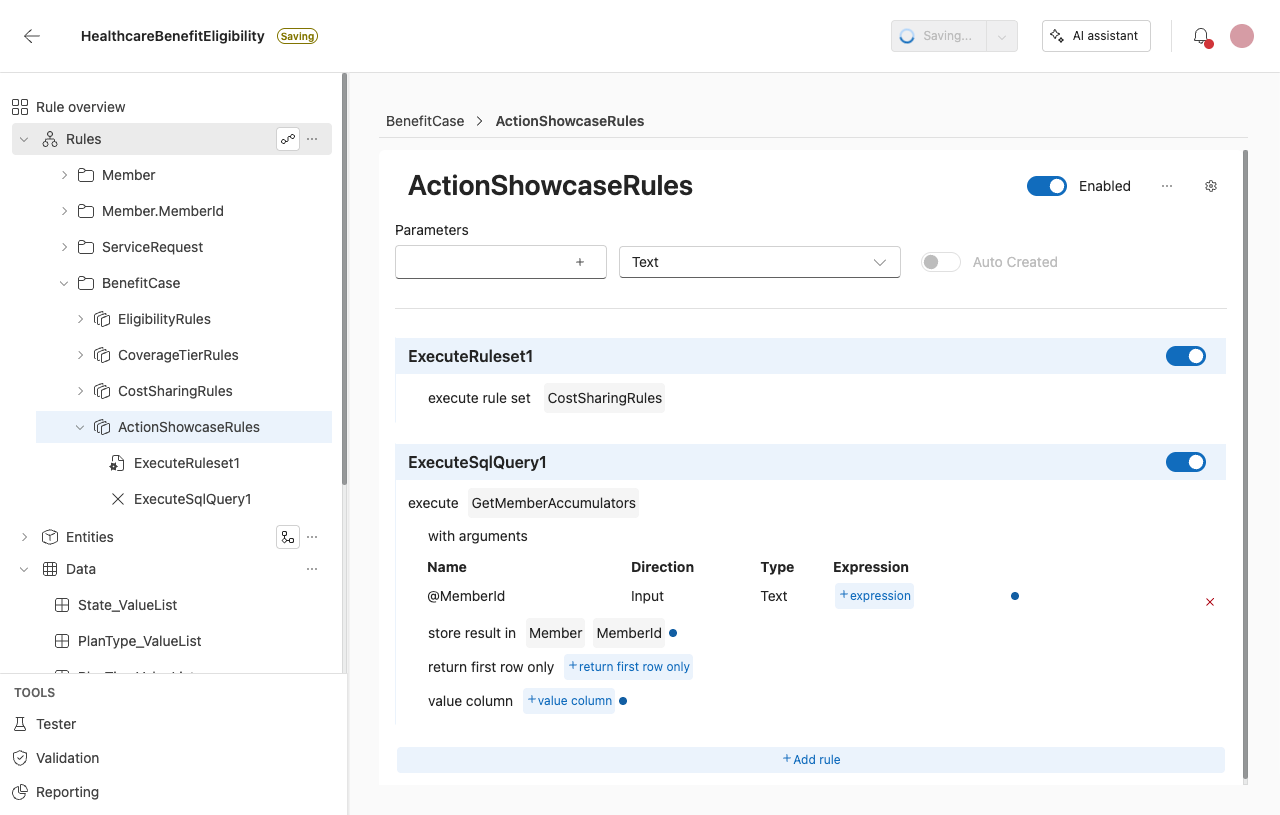This screenshot has height=815, width=1280.
Task: Click BenefitCase in the breadcrumb
Action: 425,121
